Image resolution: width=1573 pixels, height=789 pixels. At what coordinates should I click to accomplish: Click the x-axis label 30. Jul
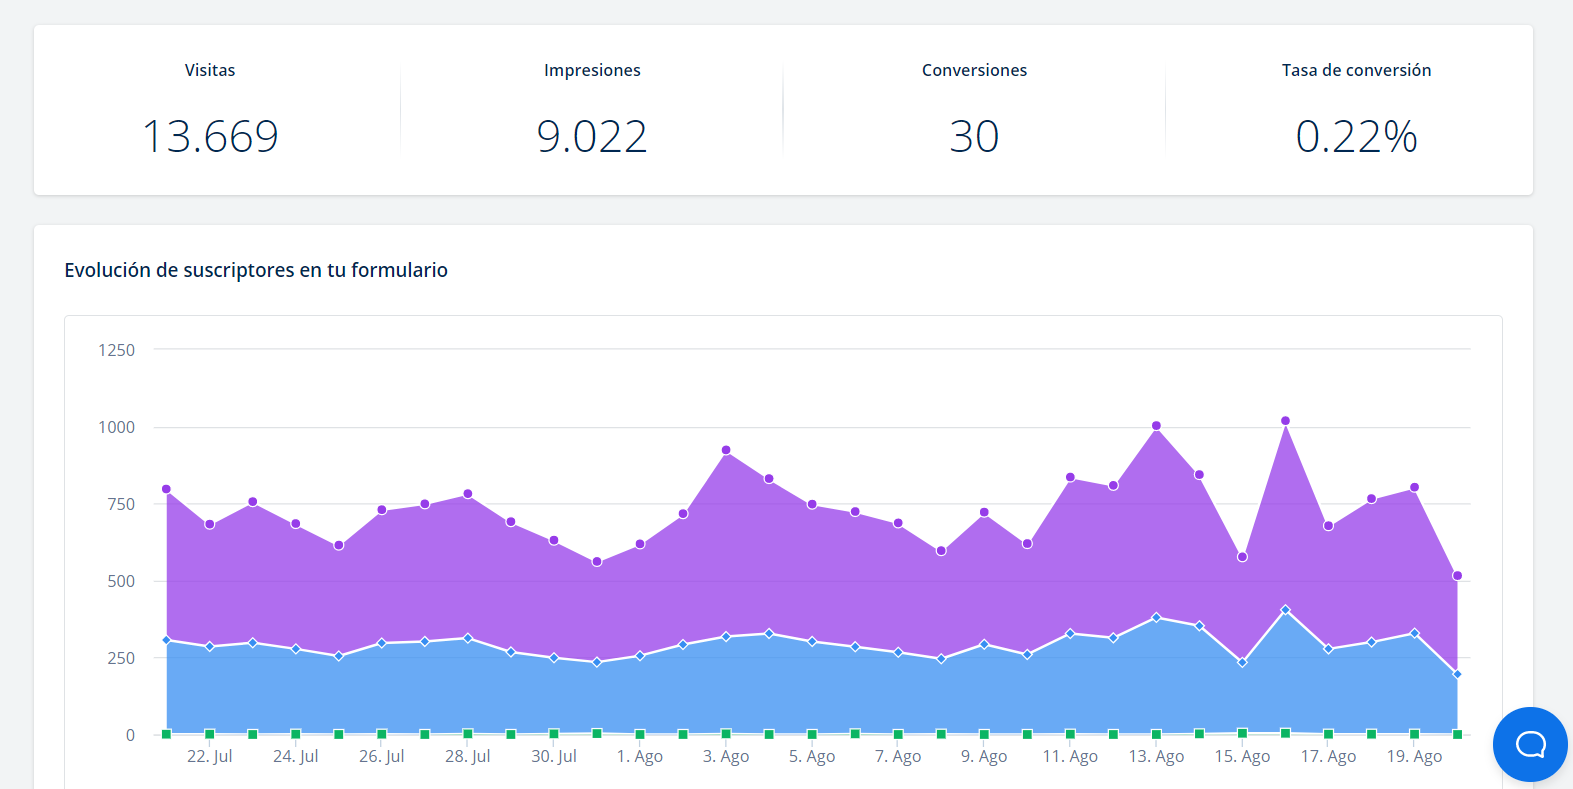pyautogui.click(x=553, y=756)
